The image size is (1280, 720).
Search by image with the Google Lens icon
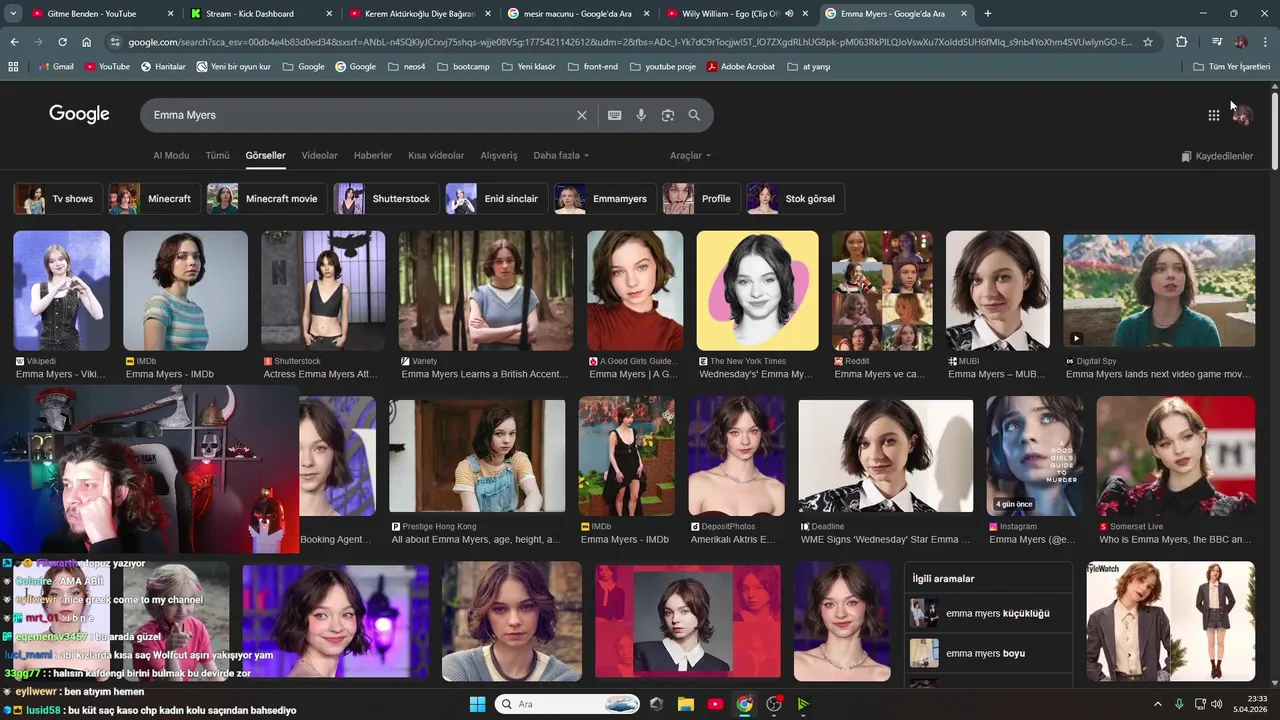tap(668, 115)
